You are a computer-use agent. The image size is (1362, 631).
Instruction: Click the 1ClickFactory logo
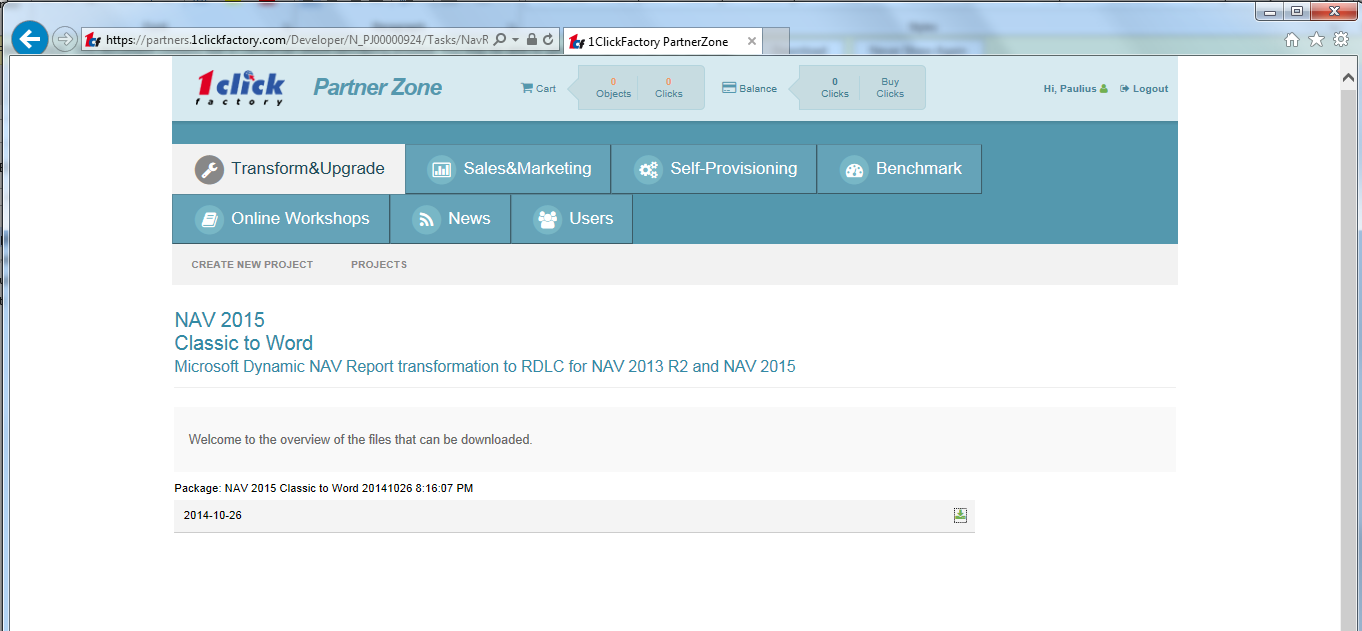coord(240,88)
